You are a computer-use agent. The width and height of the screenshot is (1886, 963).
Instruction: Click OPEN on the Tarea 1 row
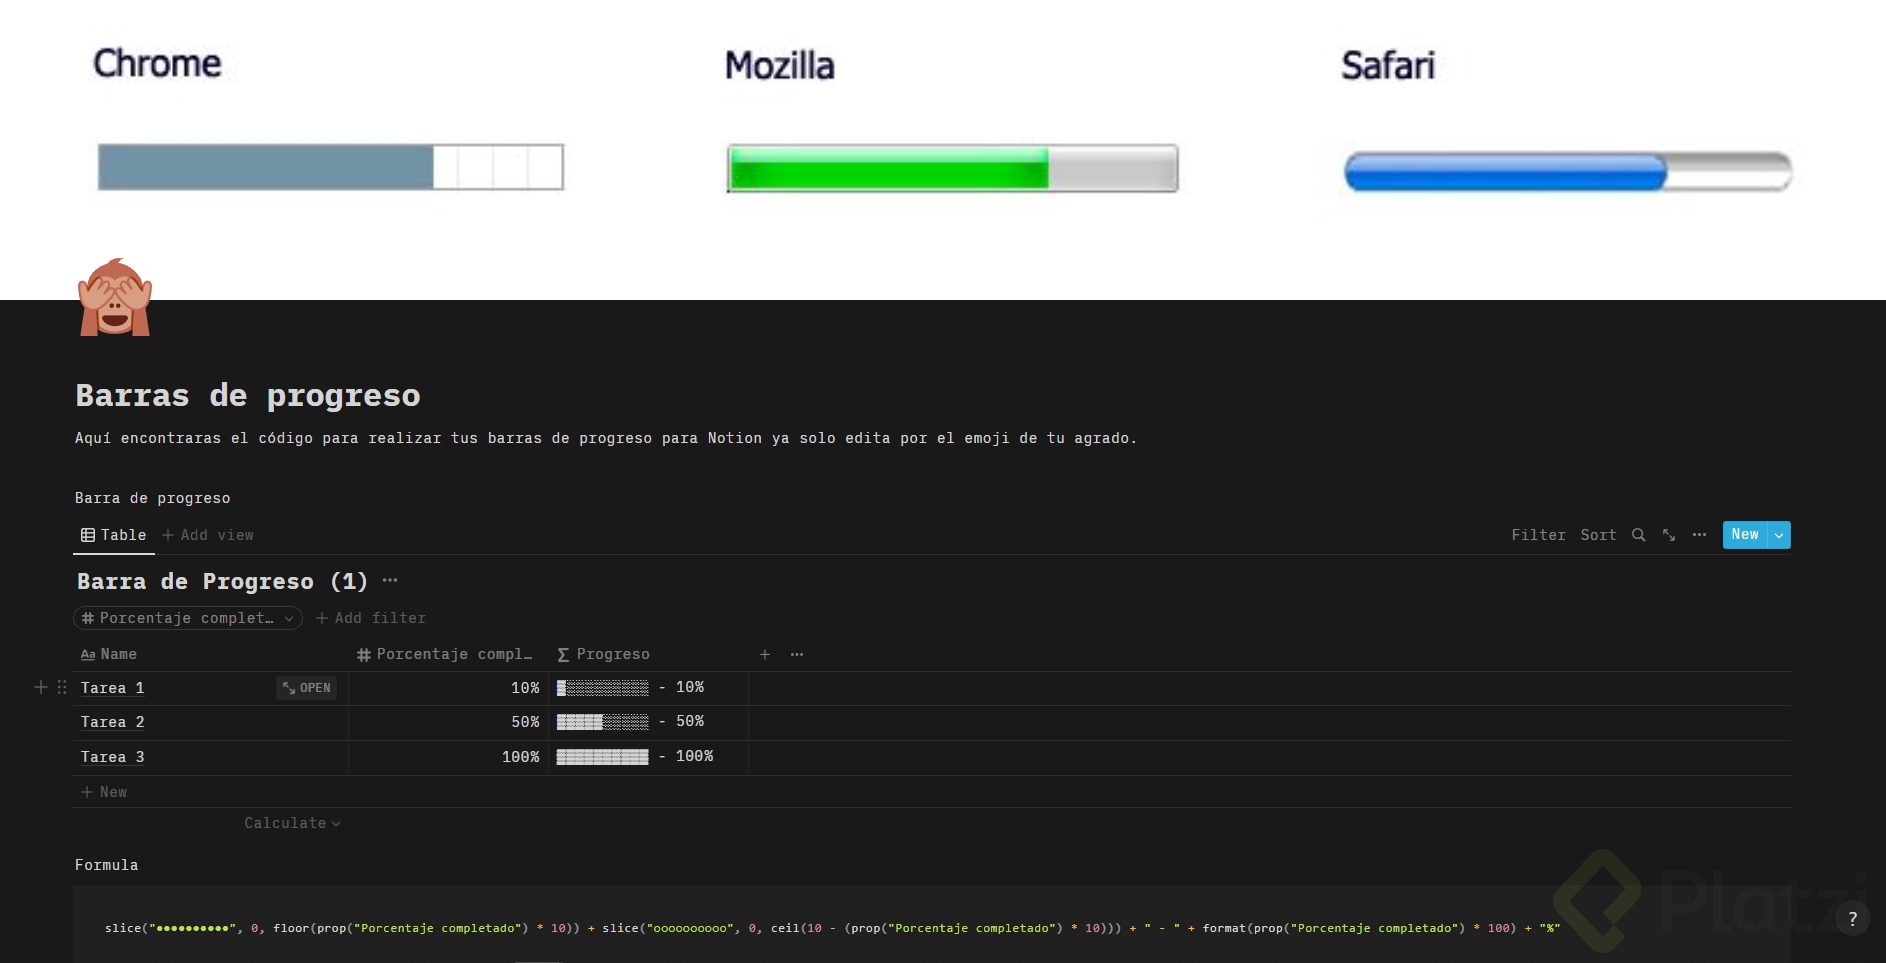click(306, 688)
